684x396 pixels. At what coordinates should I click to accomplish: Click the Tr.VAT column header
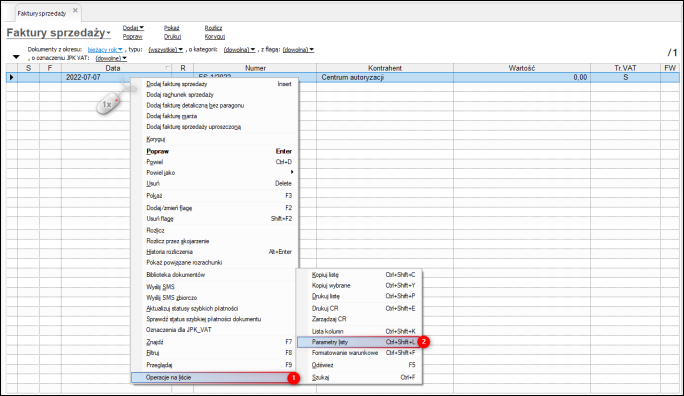625,68
